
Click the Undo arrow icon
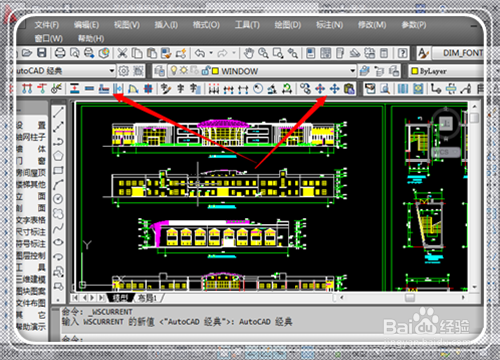[x=200, y=53]
